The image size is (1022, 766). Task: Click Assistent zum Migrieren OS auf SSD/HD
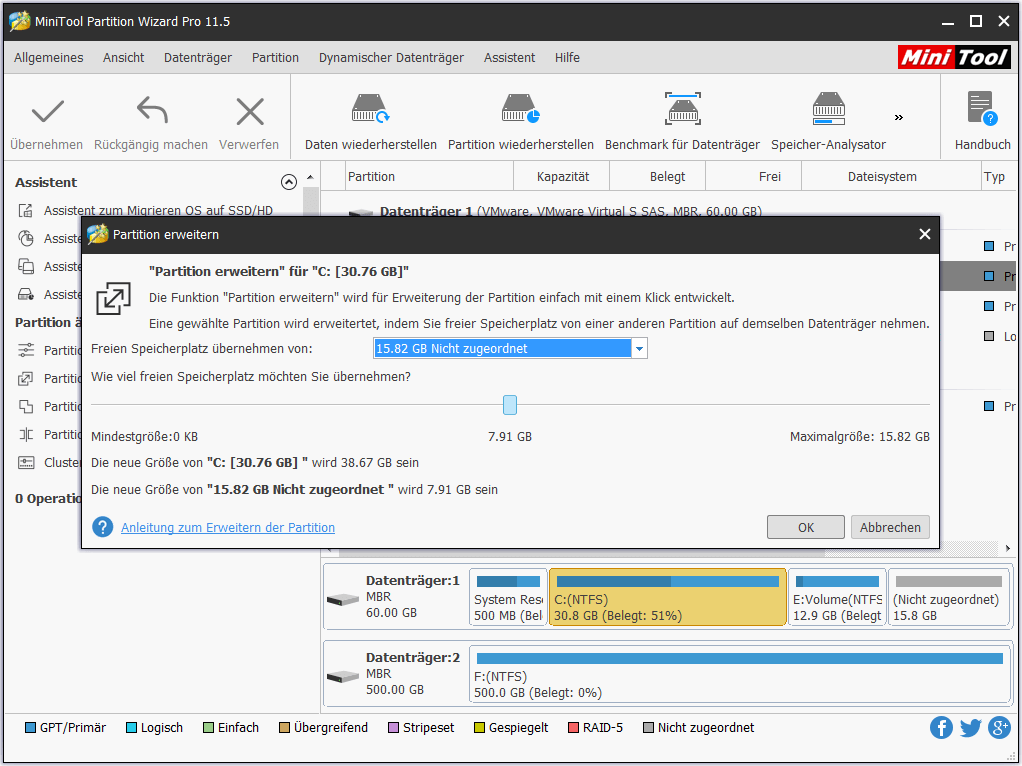tap(158, 211)
